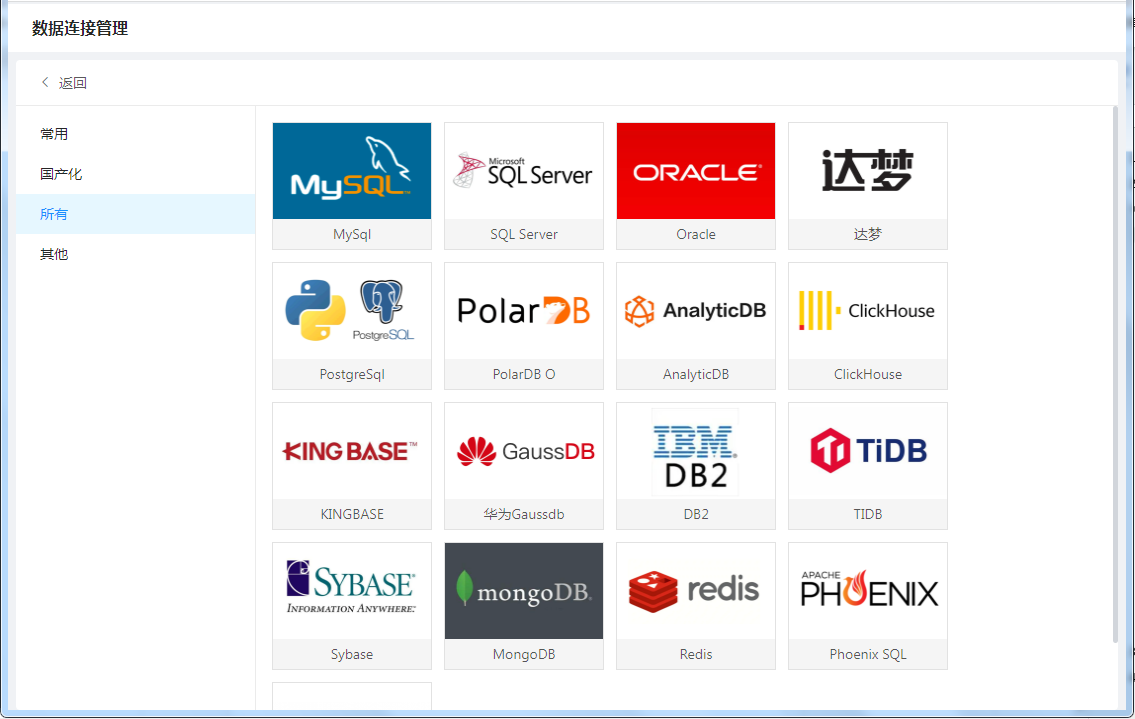1135x719 pixels.
Task: Select the Redis connection icon
Action: click(x=695, y=591)
